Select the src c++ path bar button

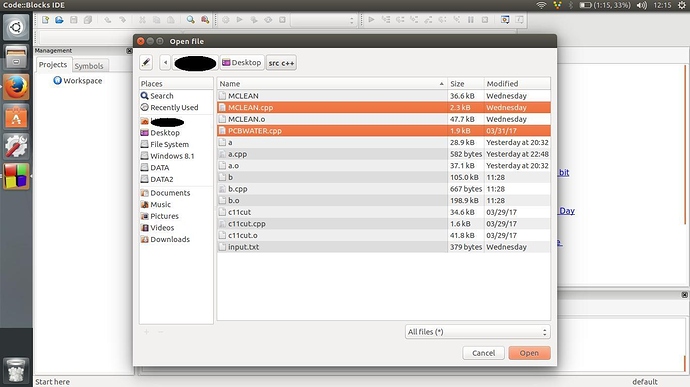(x=281, y=63)
